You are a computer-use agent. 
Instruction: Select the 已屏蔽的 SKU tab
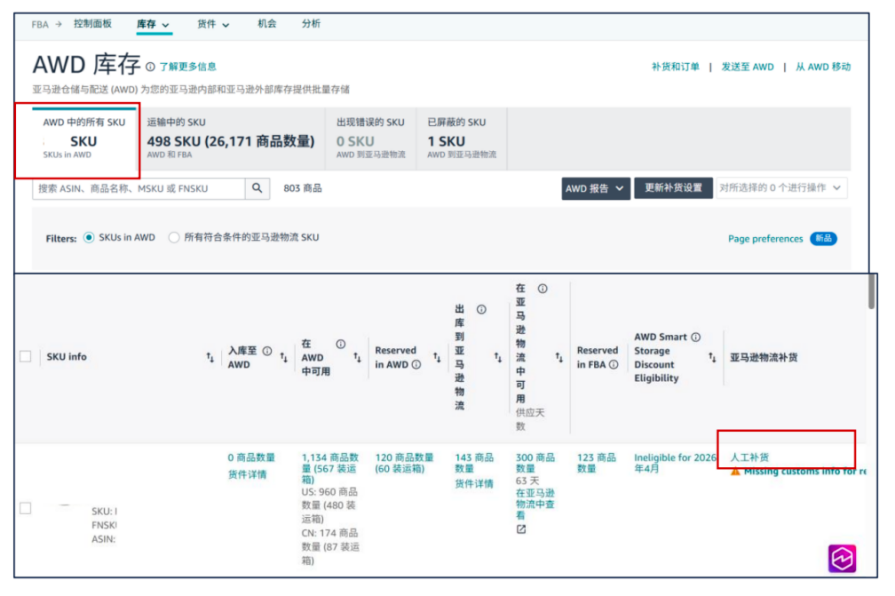click(462, 139)
